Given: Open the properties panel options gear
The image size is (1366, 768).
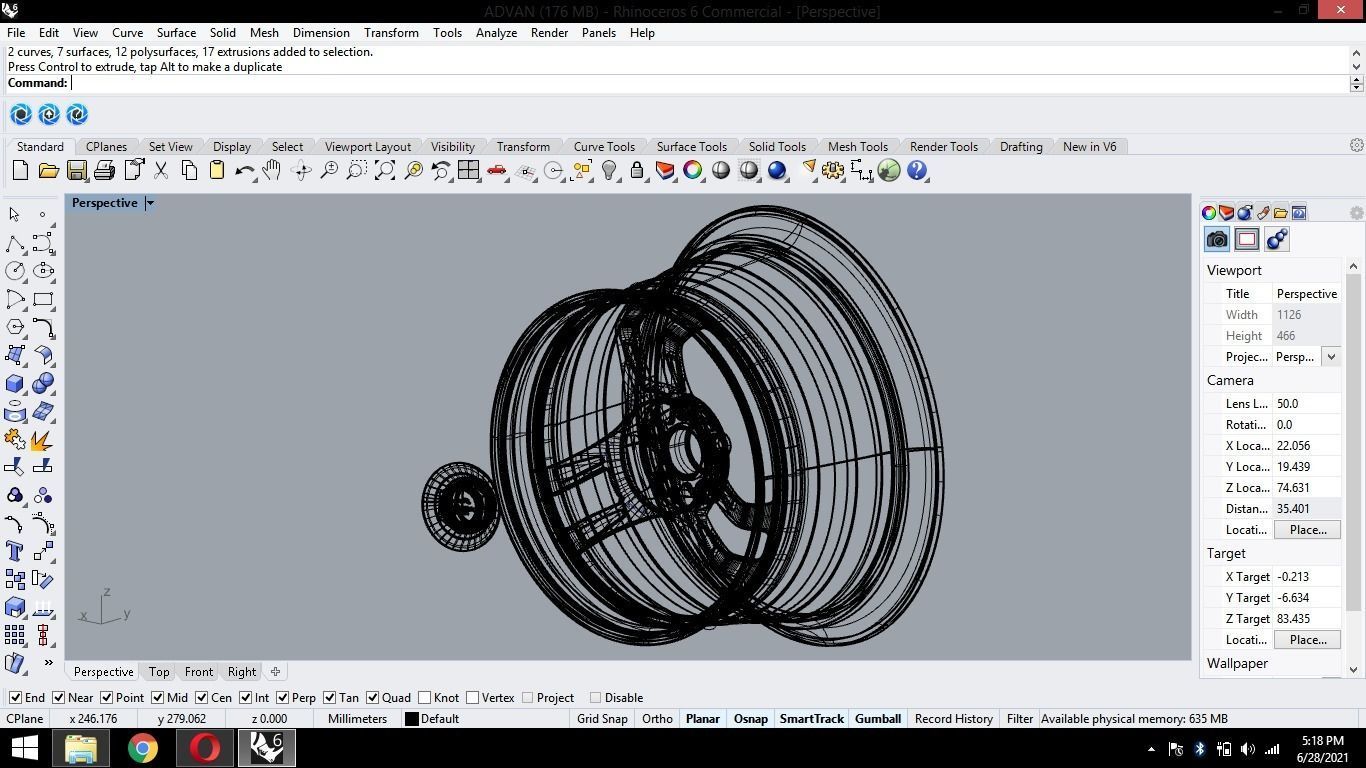Looking at the screenshot, I should click(x=1356, y=213).
